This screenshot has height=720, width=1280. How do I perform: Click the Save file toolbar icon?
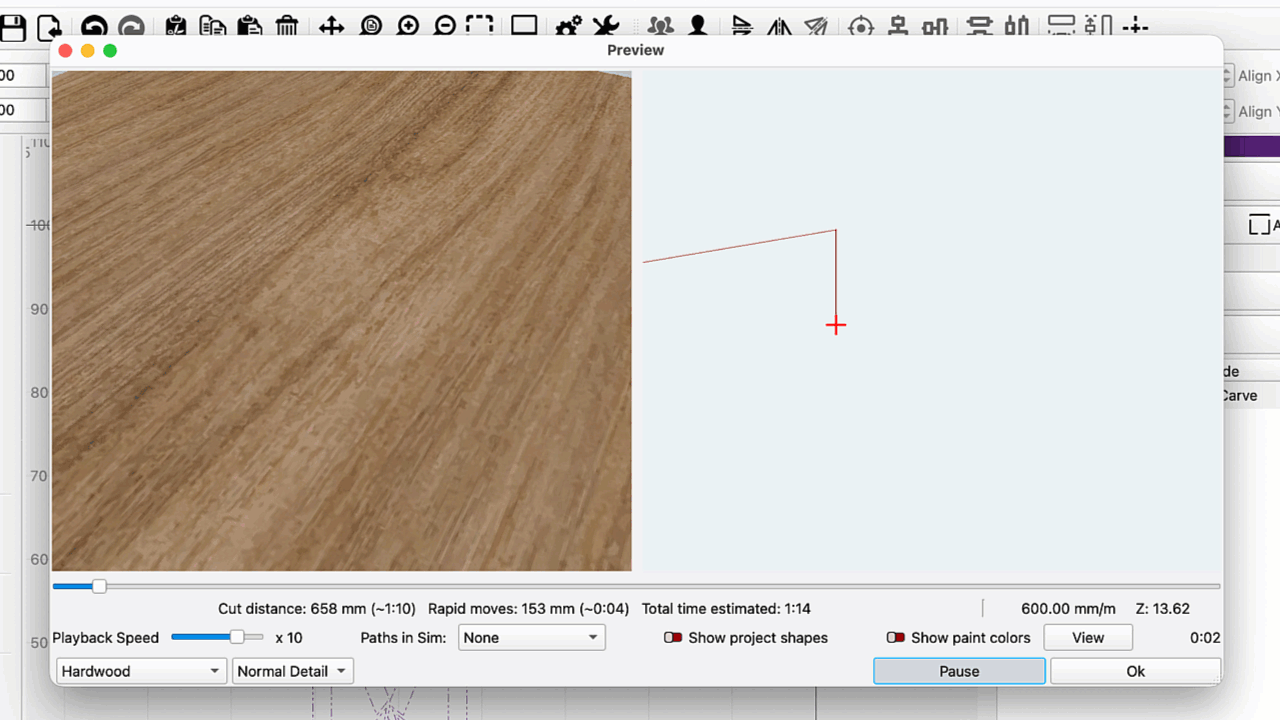[x=12, y=27]
